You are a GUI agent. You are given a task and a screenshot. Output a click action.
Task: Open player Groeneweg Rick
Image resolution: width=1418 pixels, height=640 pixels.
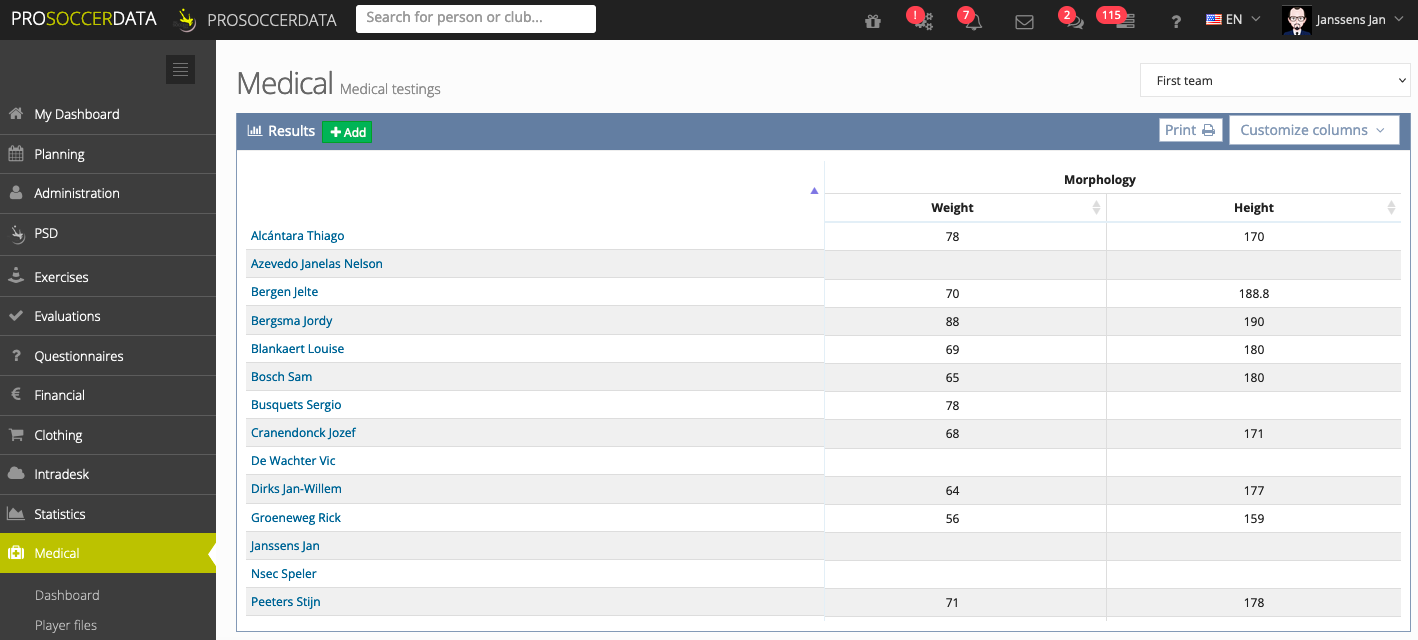pos(296,518)
